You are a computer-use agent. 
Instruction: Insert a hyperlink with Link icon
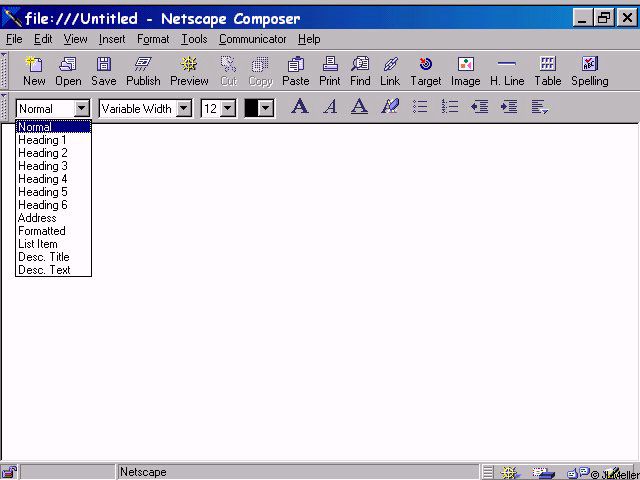[x=390, y=71]
